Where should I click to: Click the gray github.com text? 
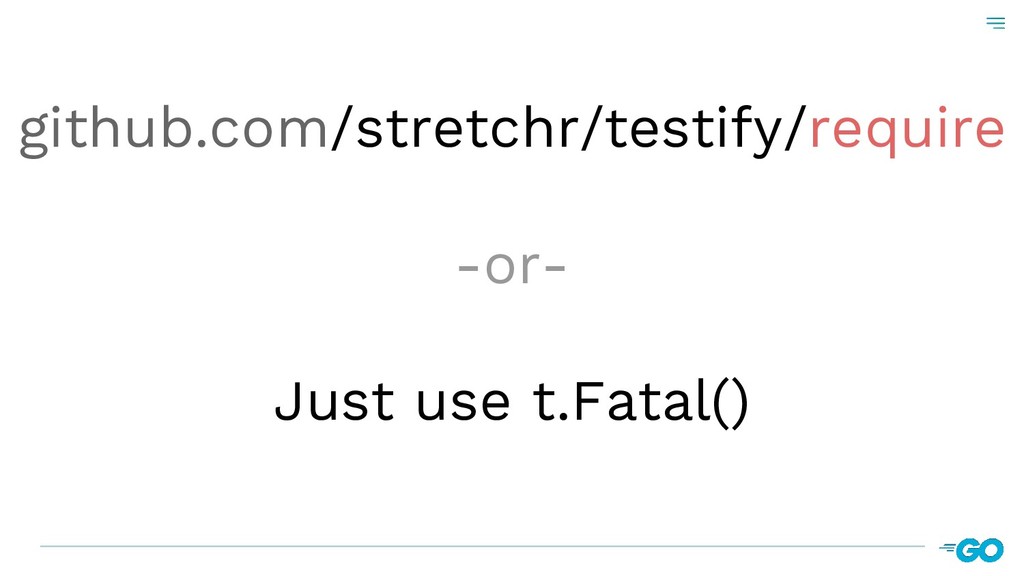click(x=174, y=131)
